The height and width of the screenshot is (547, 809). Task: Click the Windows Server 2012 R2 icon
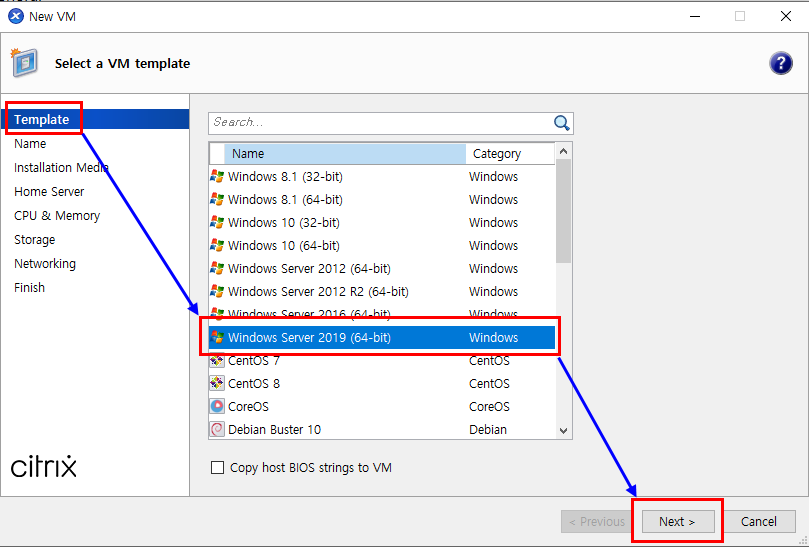(217, 292)
